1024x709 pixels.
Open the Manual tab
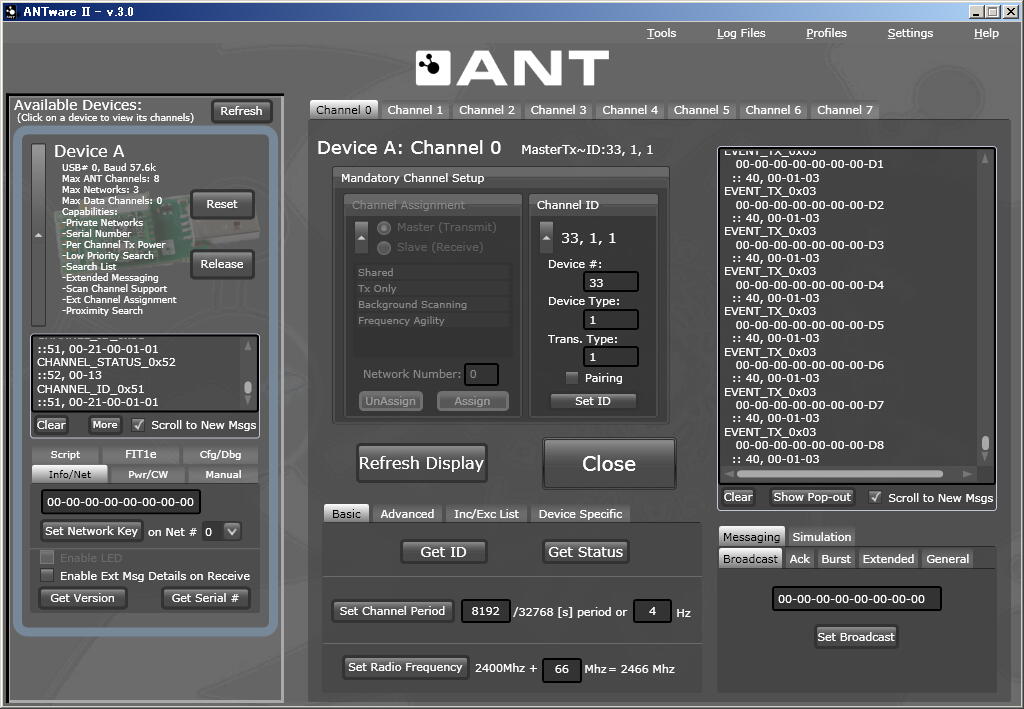click(x=223, y=475)
